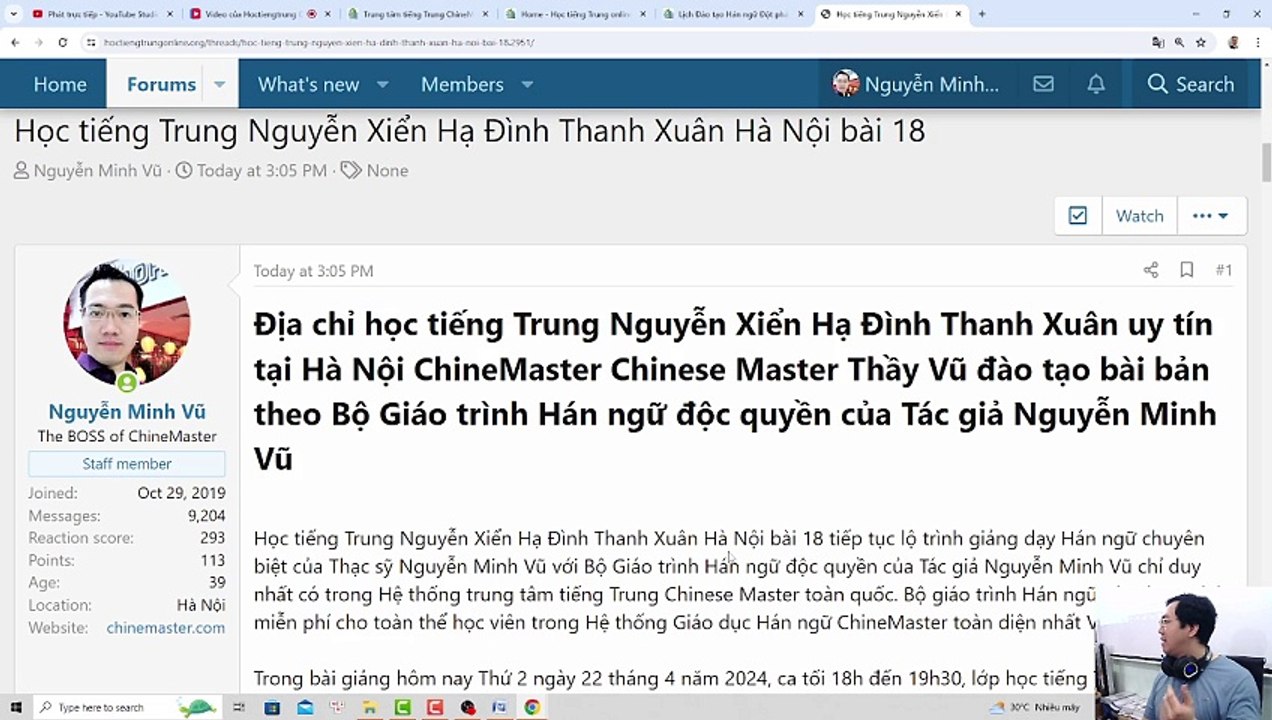
Task: Expand the What's new submenu arrow
Action: point(382,84)
